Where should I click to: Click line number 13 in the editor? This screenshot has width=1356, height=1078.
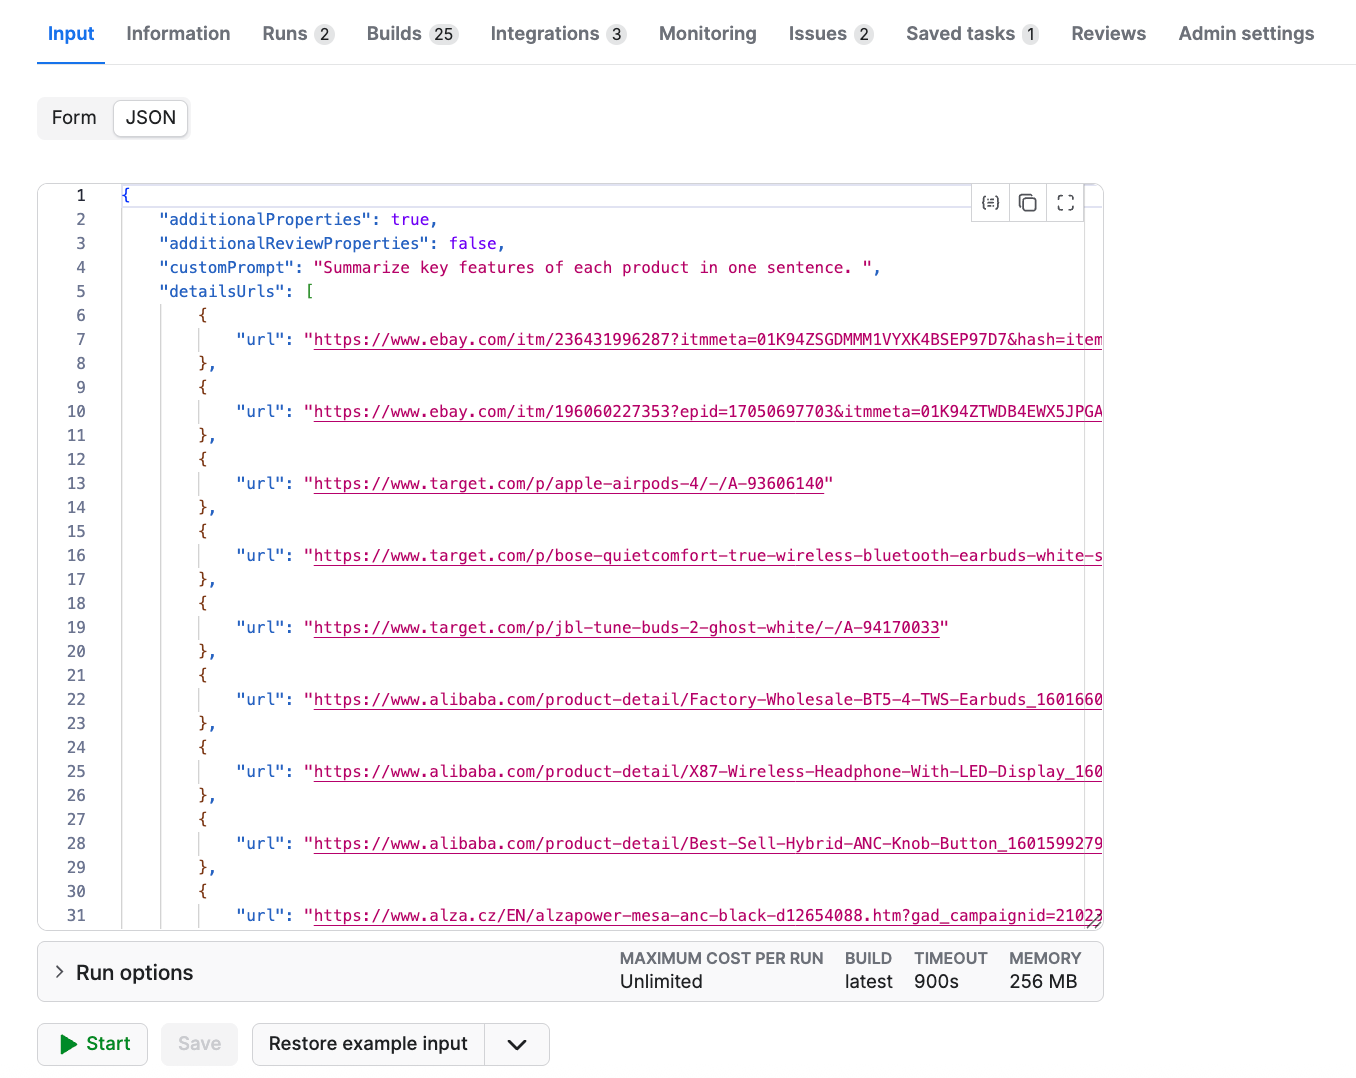(x=76, y=483)
